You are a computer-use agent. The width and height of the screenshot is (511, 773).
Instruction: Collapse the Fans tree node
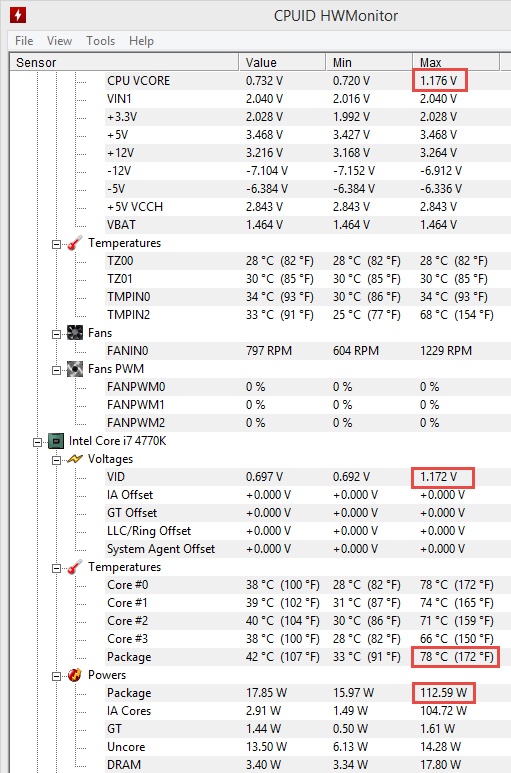(x=57, y=334)
